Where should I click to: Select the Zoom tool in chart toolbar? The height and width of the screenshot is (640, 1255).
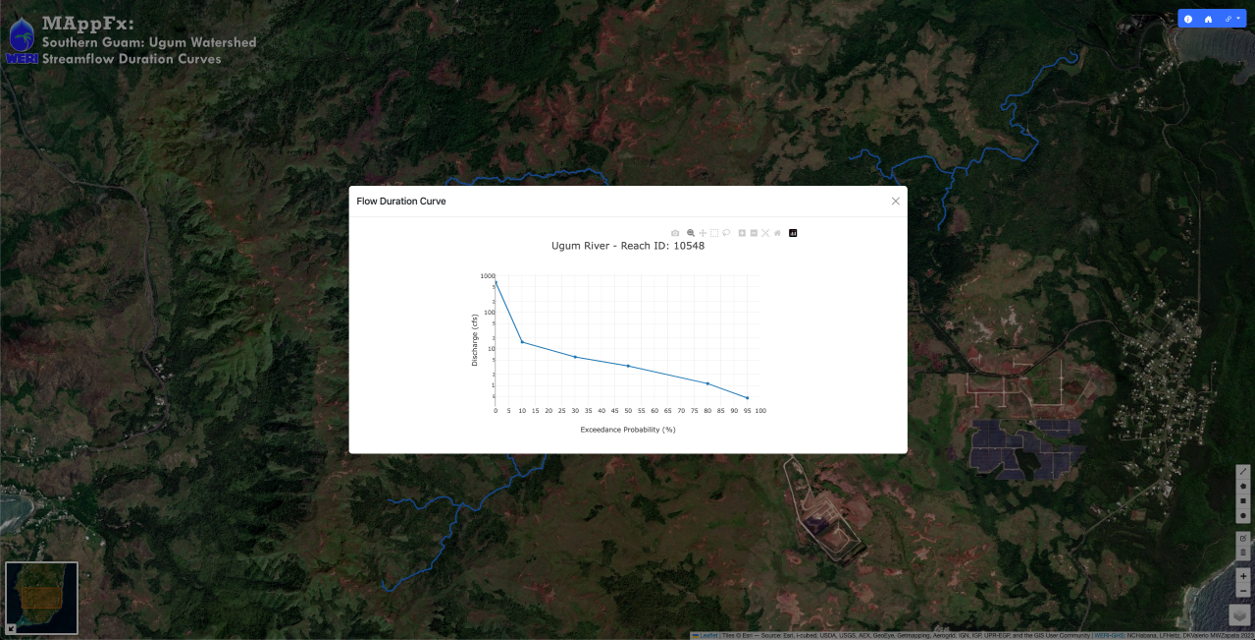(x=690, y=233)
